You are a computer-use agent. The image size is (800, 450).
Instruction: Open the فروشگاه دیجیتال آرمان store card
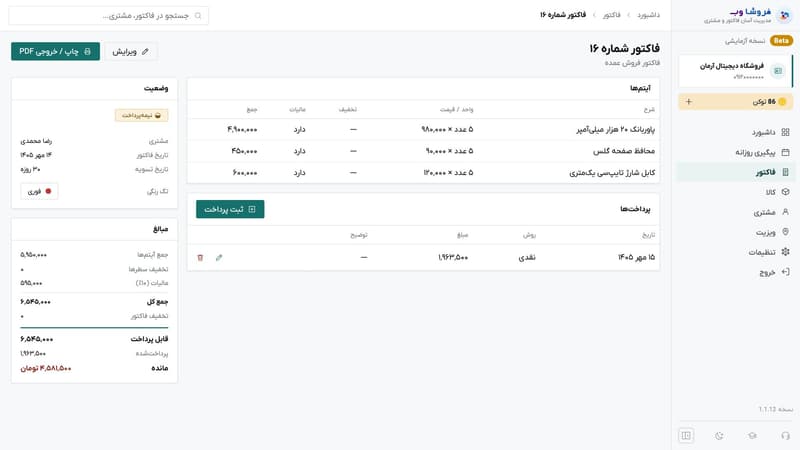pyautogui.click(x=736, y=71)
